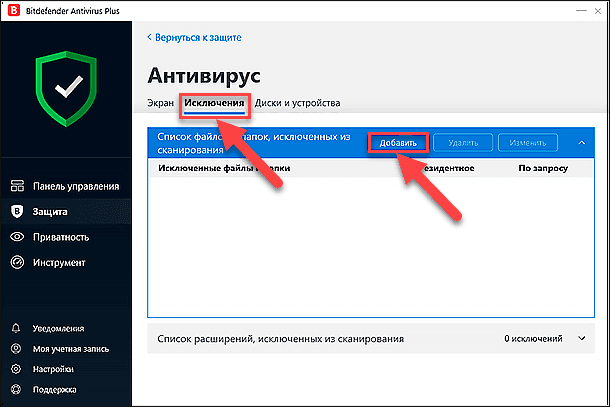Click the Инструмент gauge icon
610x407 pixels.
click(x=17, y=262)
